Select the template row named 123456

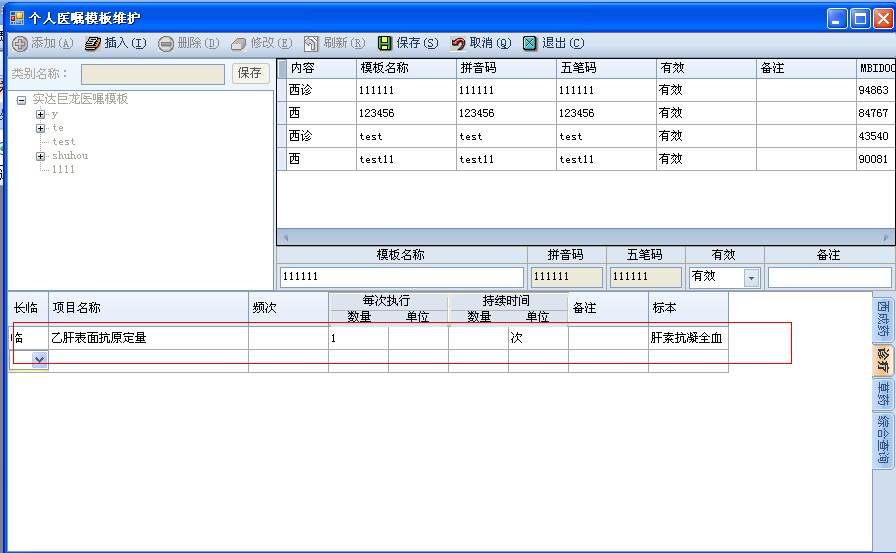[x=586, y=113]
